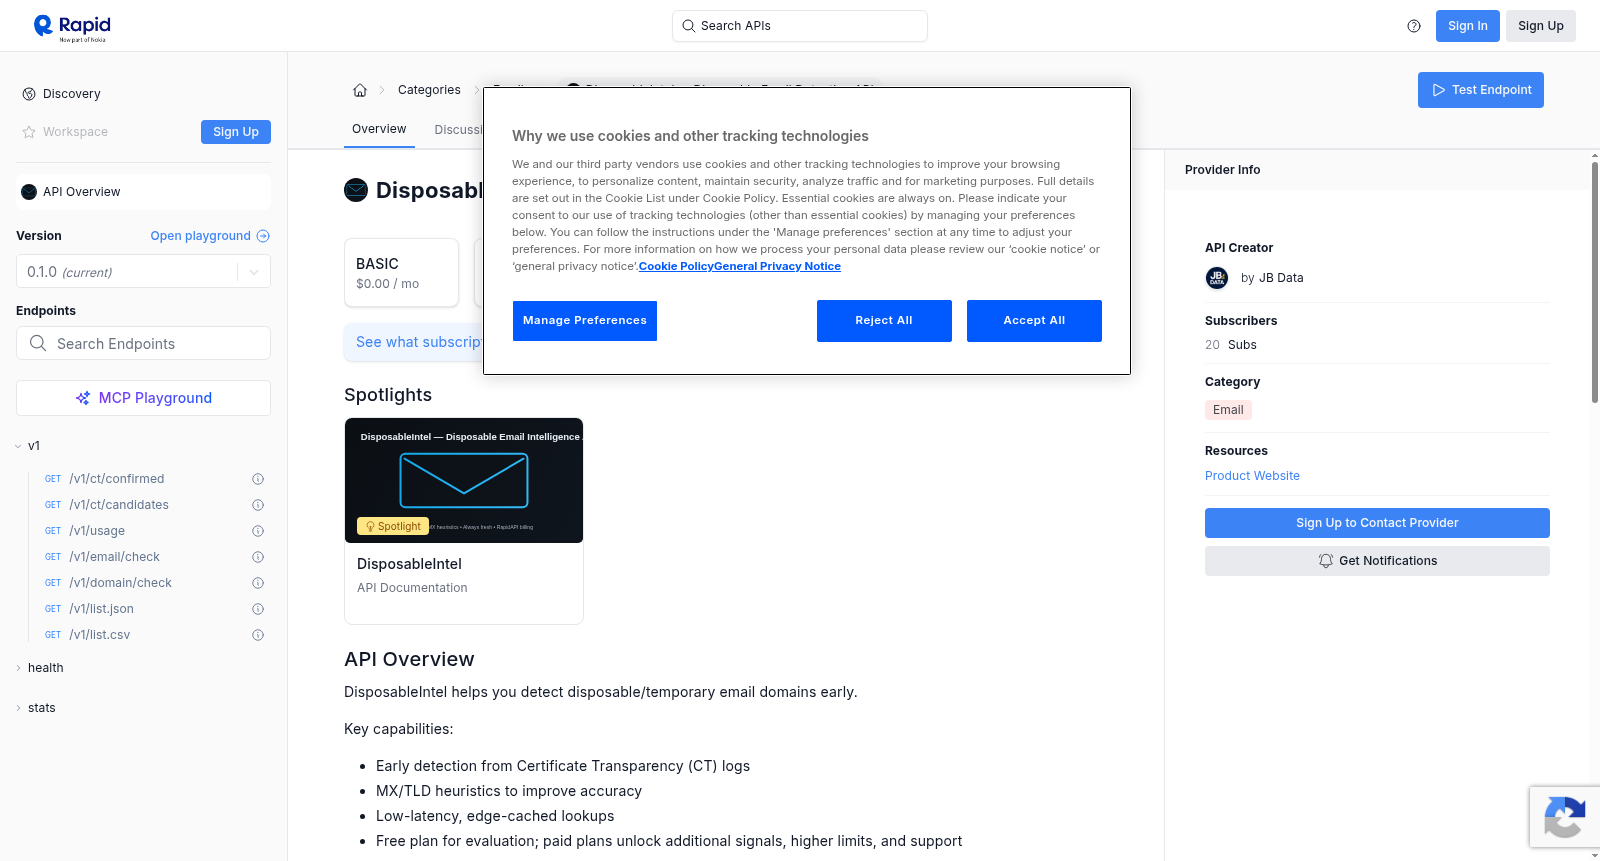The height and width of the screenshot is (861, 1600).
Task: Open the help question mark icon
Action: coord(1414,26)
